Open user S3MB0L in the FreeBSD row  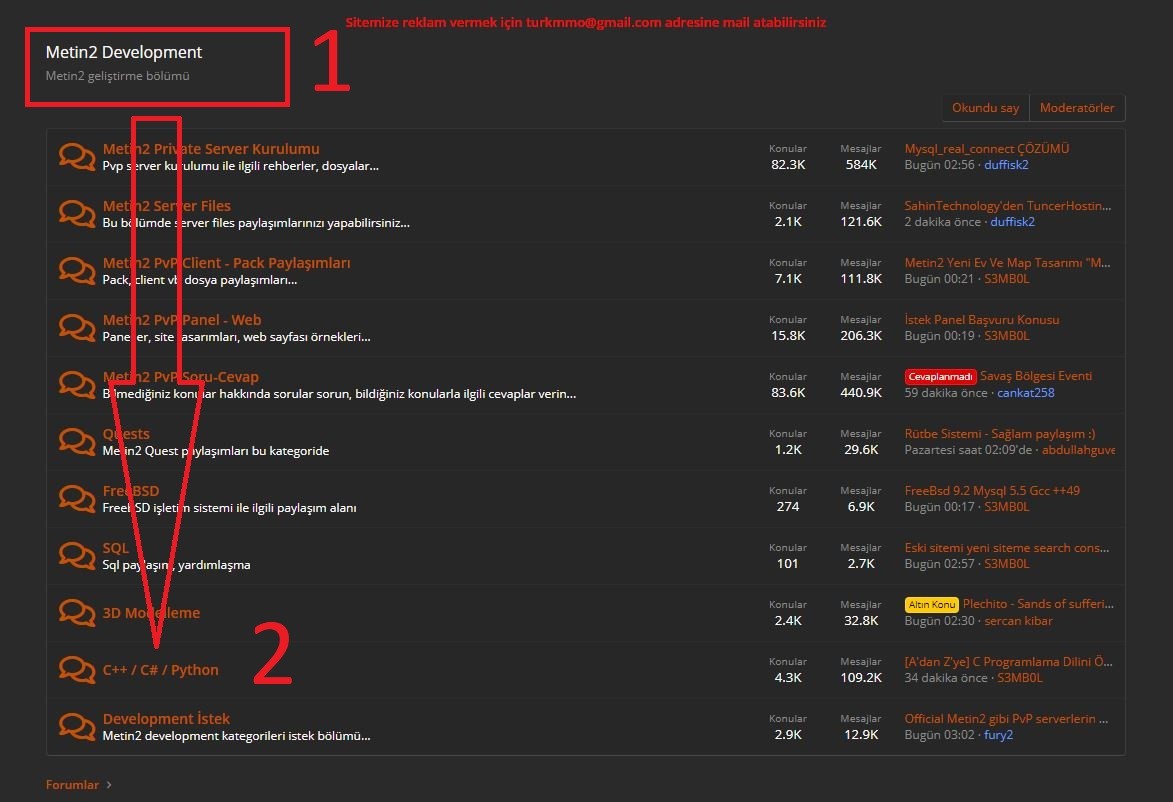tap(1007, 506)
